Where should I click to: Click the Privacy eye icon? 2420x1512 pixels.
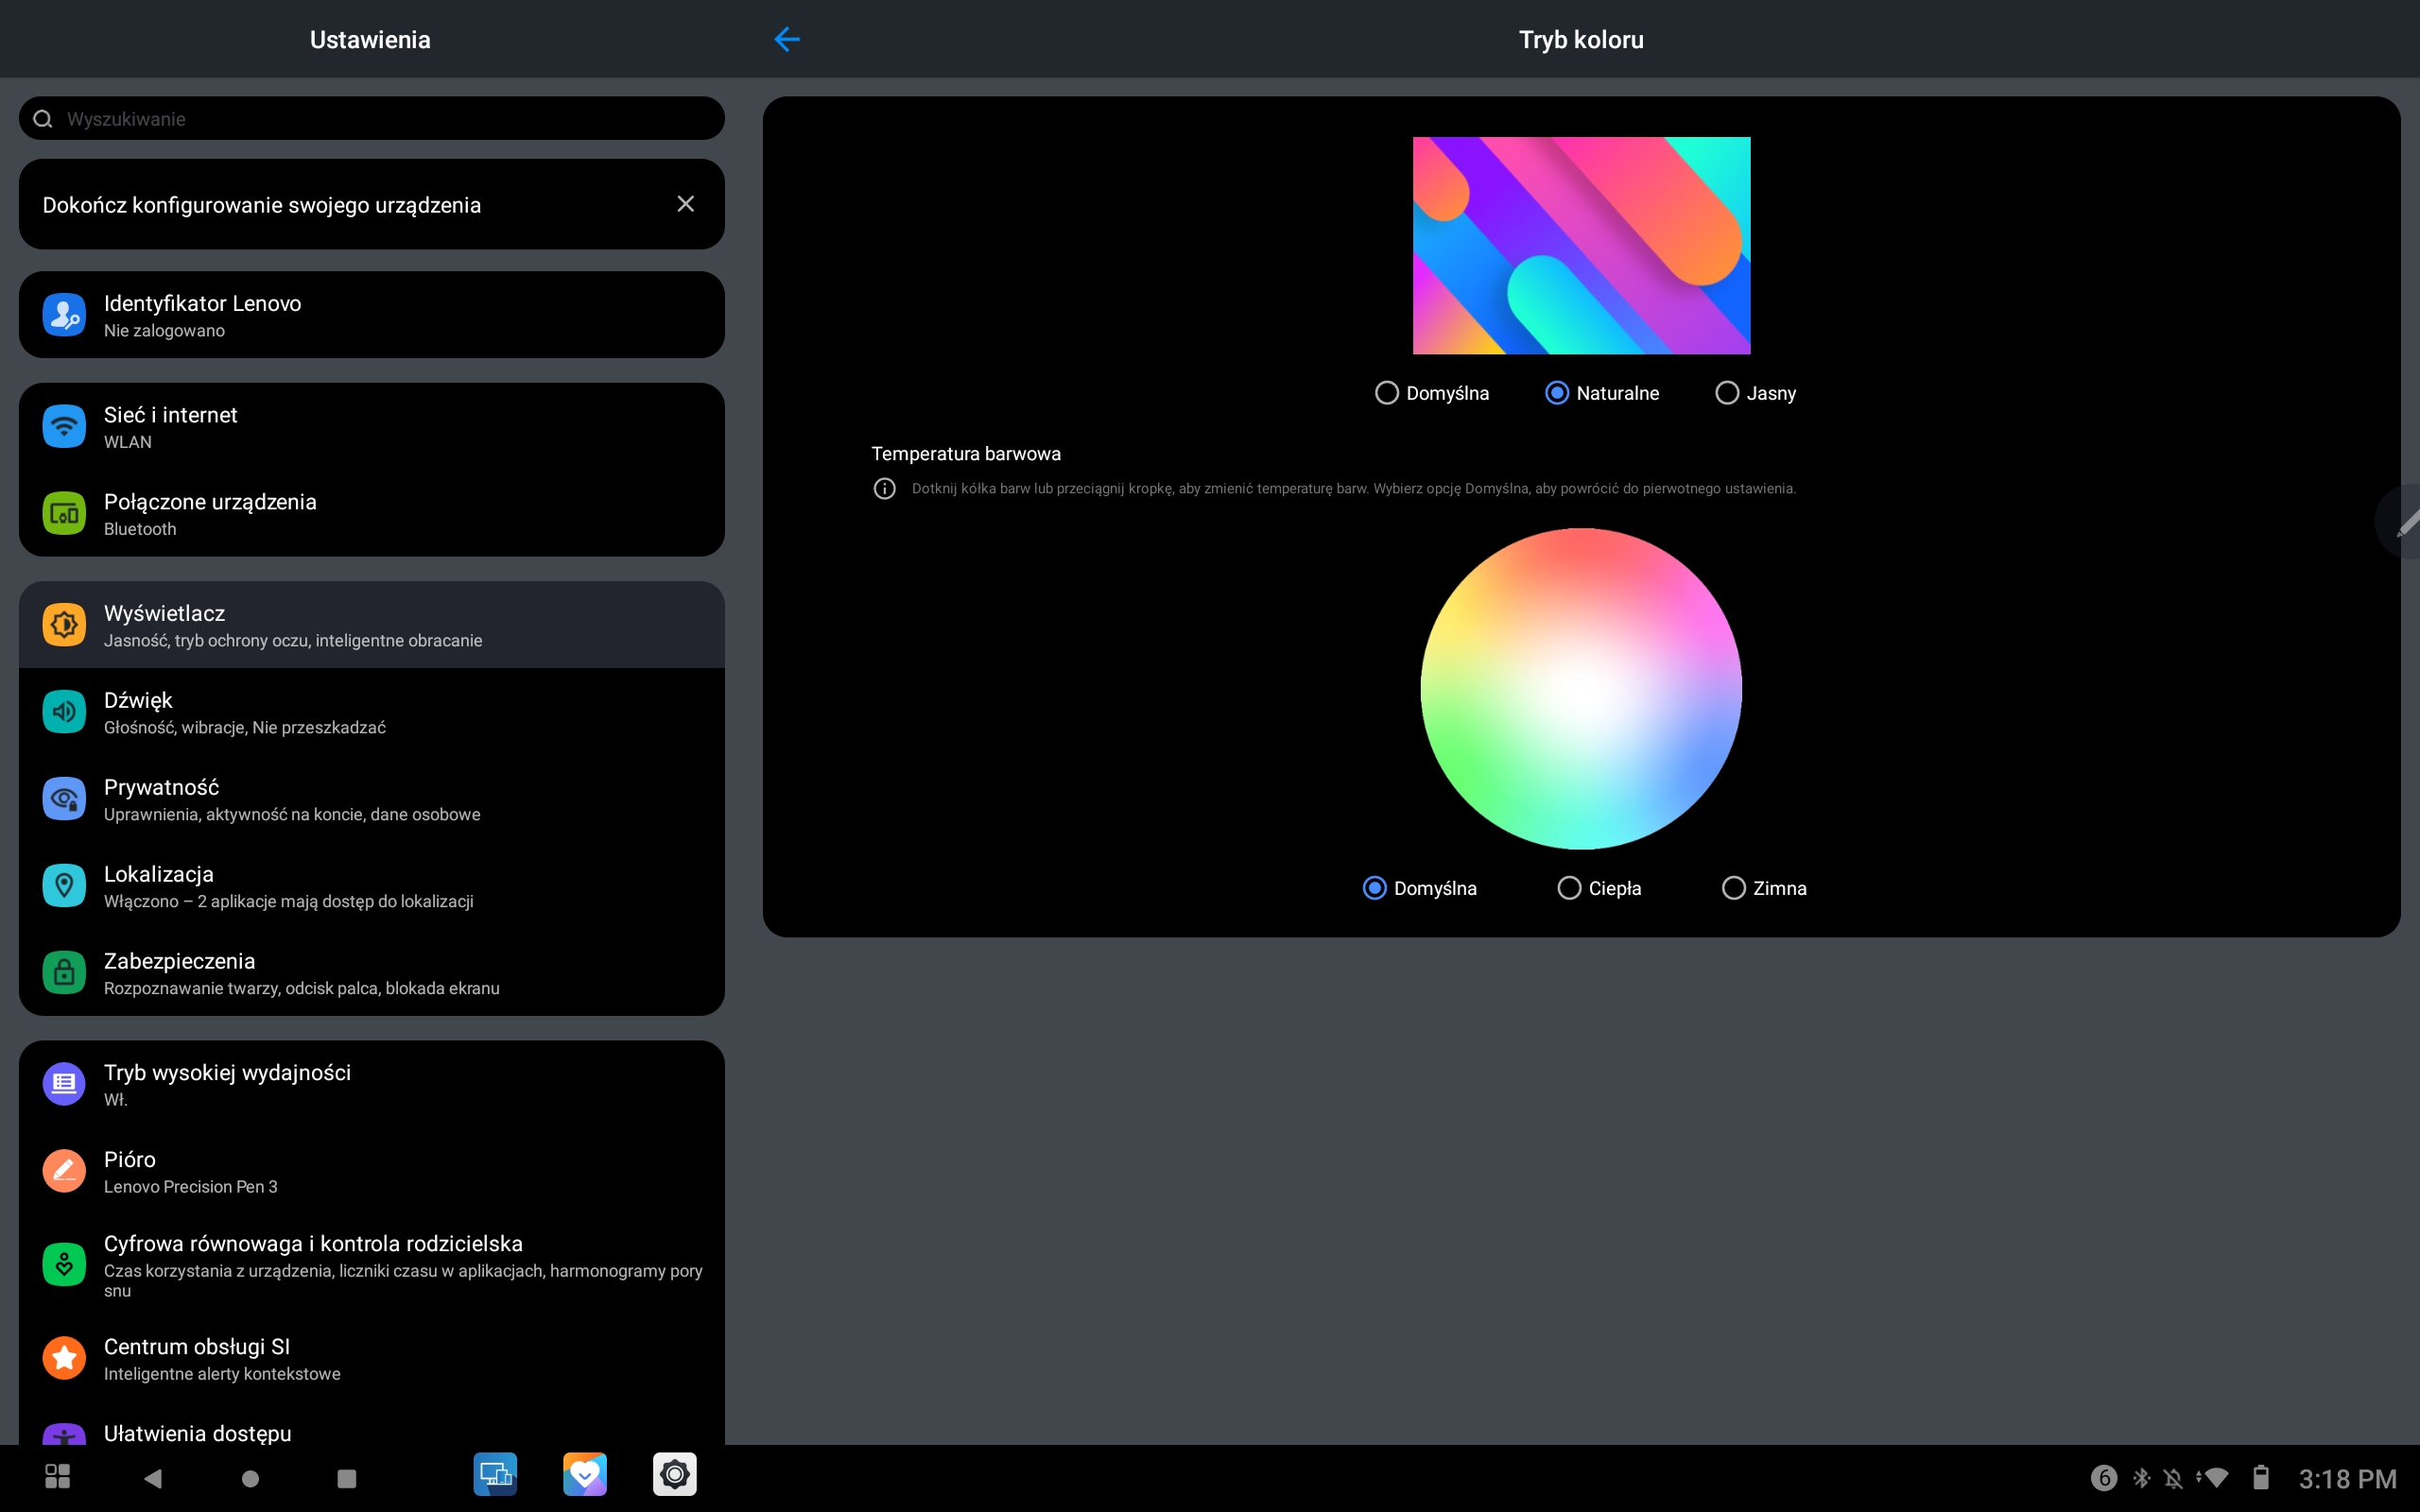click(x=64, y=799)
